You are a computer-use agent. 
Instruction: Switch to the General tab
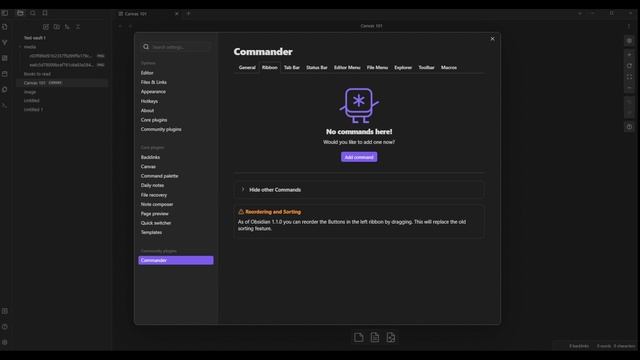click(x=247, y=67)
